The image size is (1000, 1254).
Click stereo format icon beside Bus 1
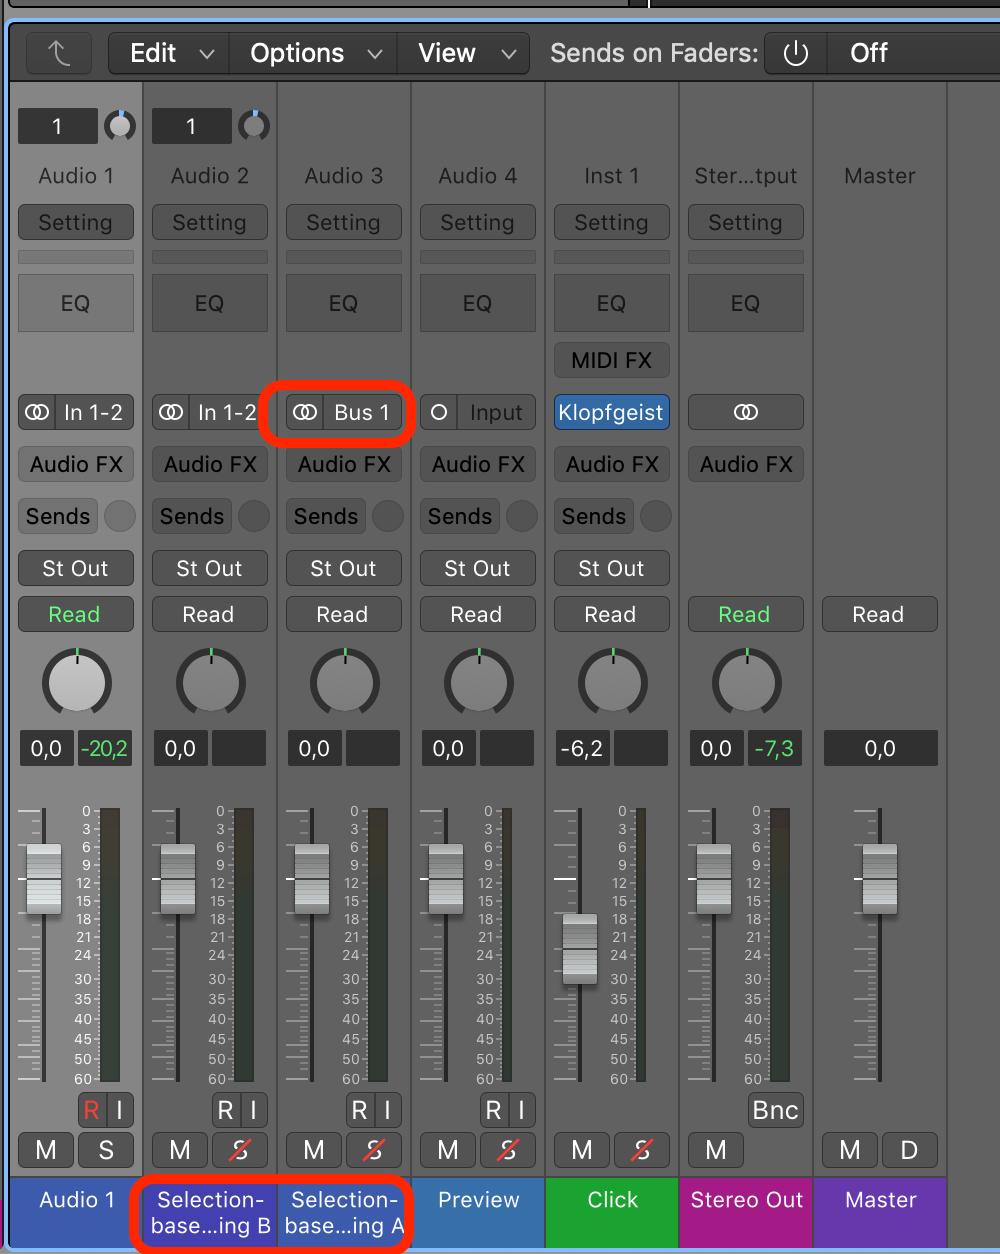click(x=305, y=412)
